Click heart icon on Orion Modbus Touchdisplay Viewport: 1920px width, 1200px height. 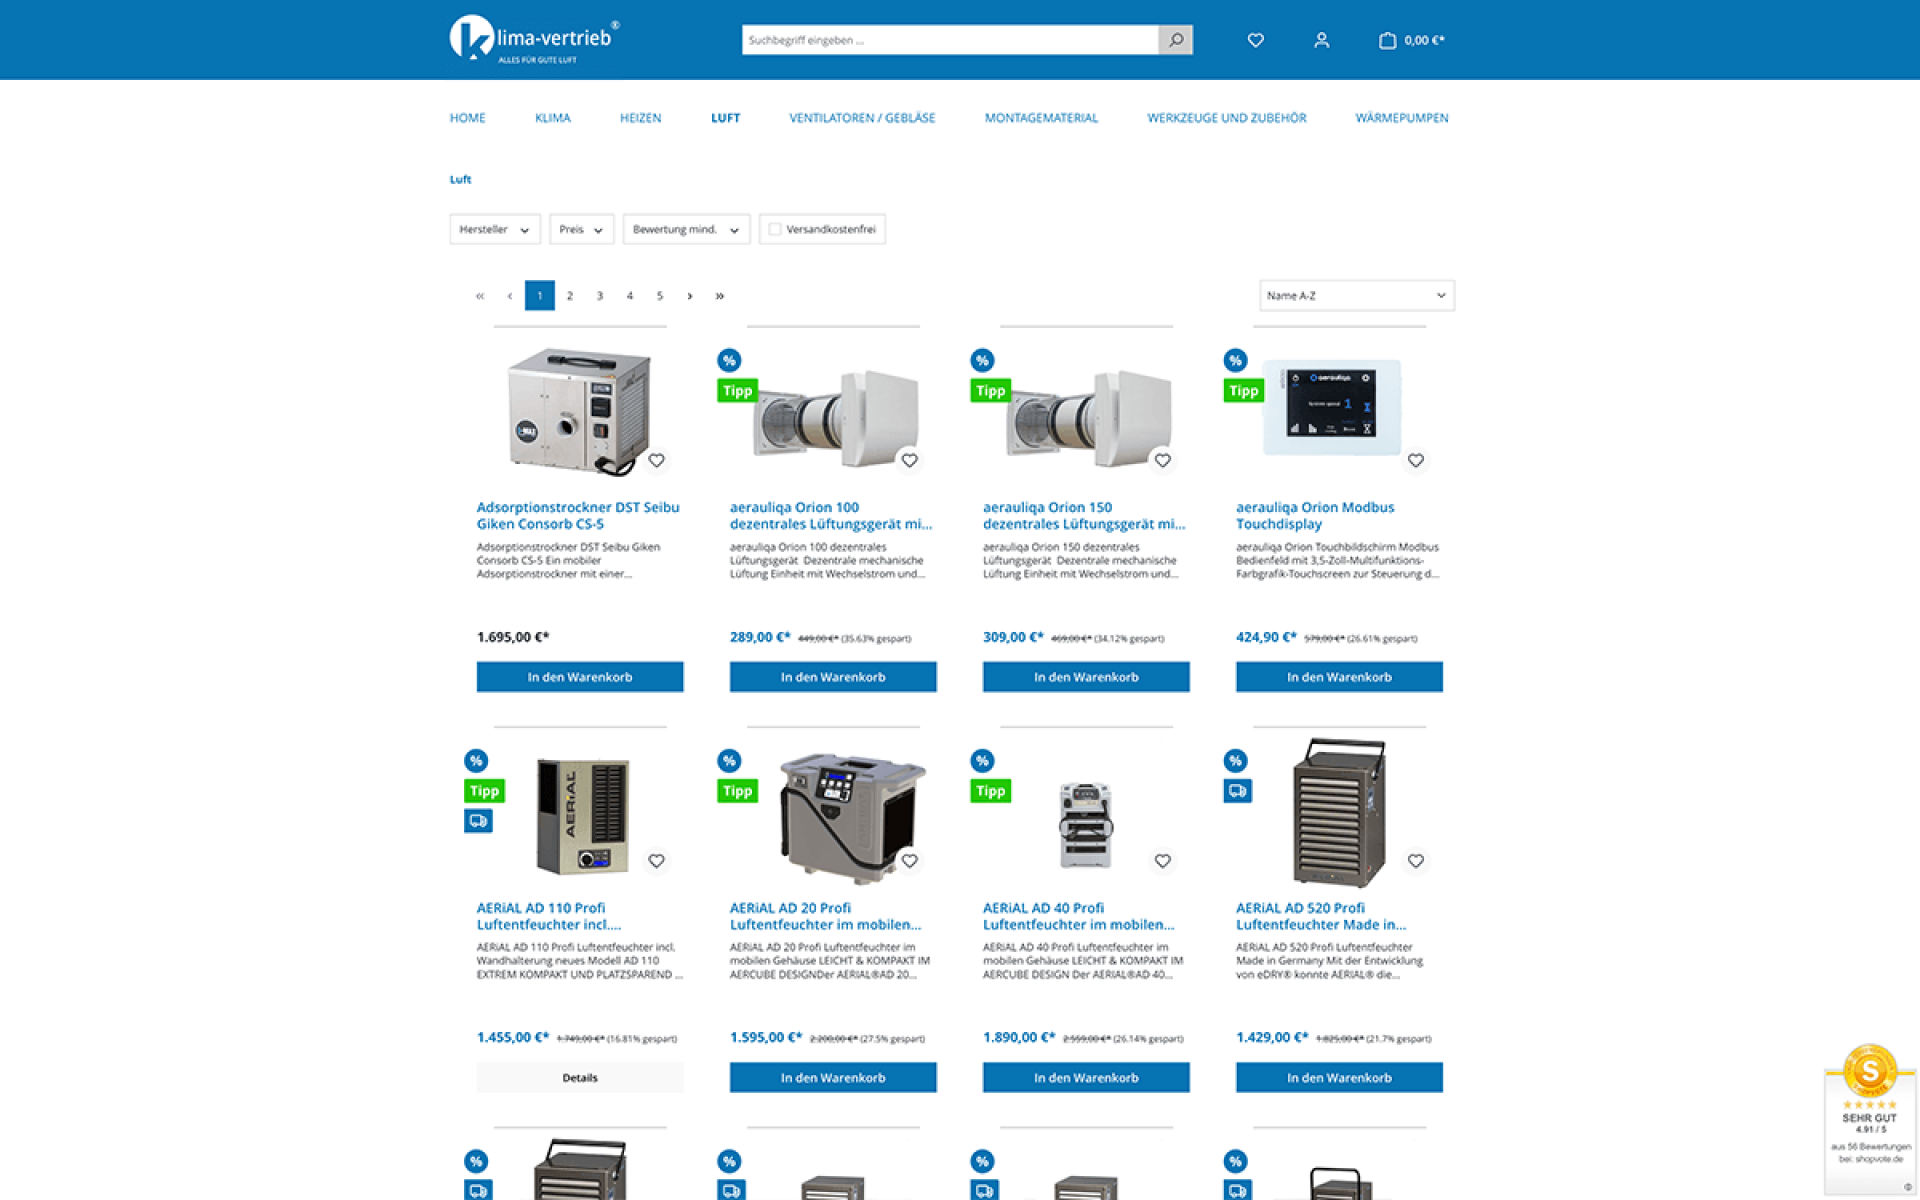click(x=1415, y=460)
